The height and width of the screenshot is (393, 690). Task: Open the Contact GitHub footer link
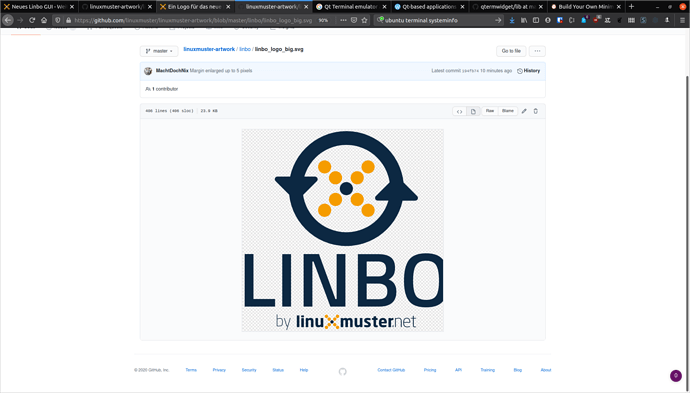click(391, 370)
